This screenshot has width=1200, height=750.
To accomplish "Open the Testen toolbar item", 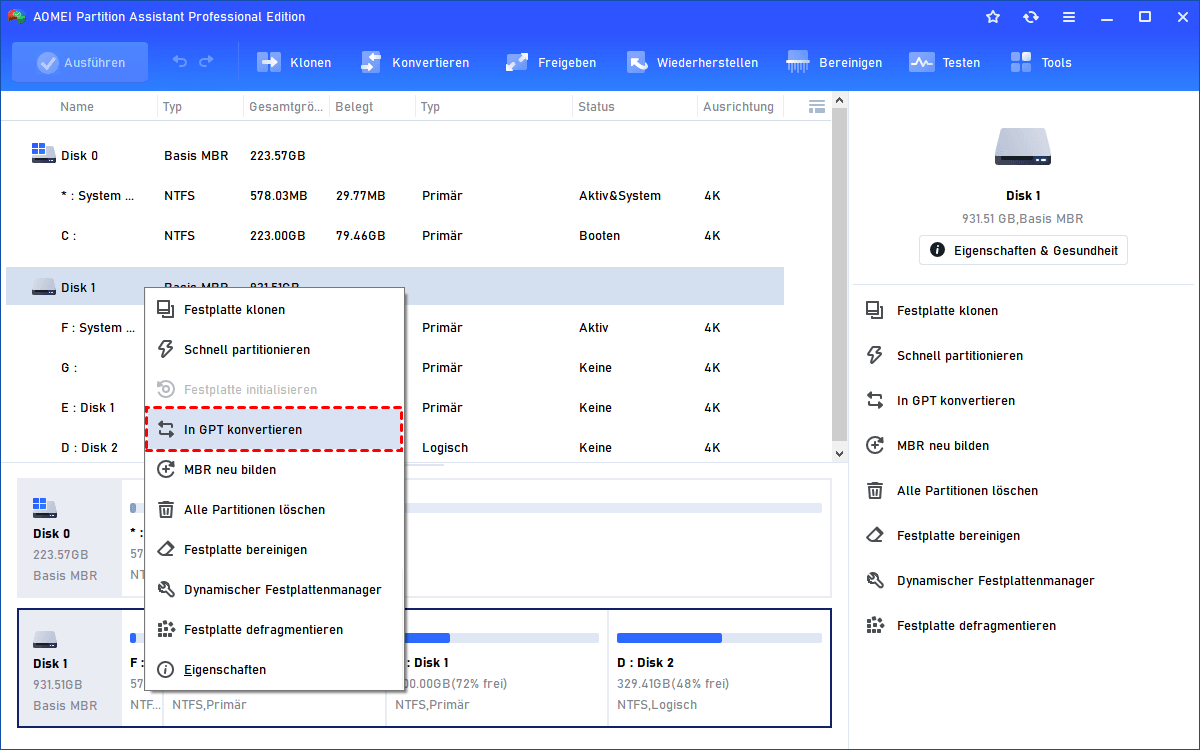I will [921, 62].
